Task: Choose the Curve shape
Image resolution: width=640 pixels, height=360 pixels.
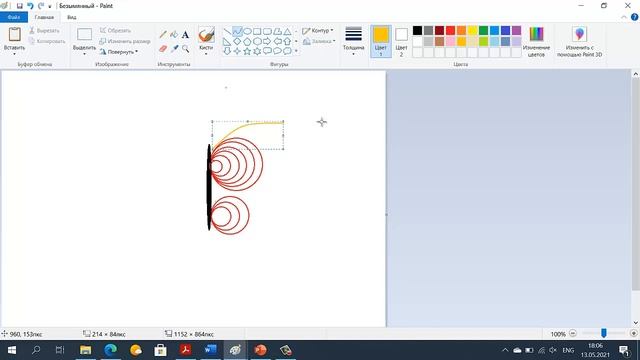Action: [x=237, y=31]
